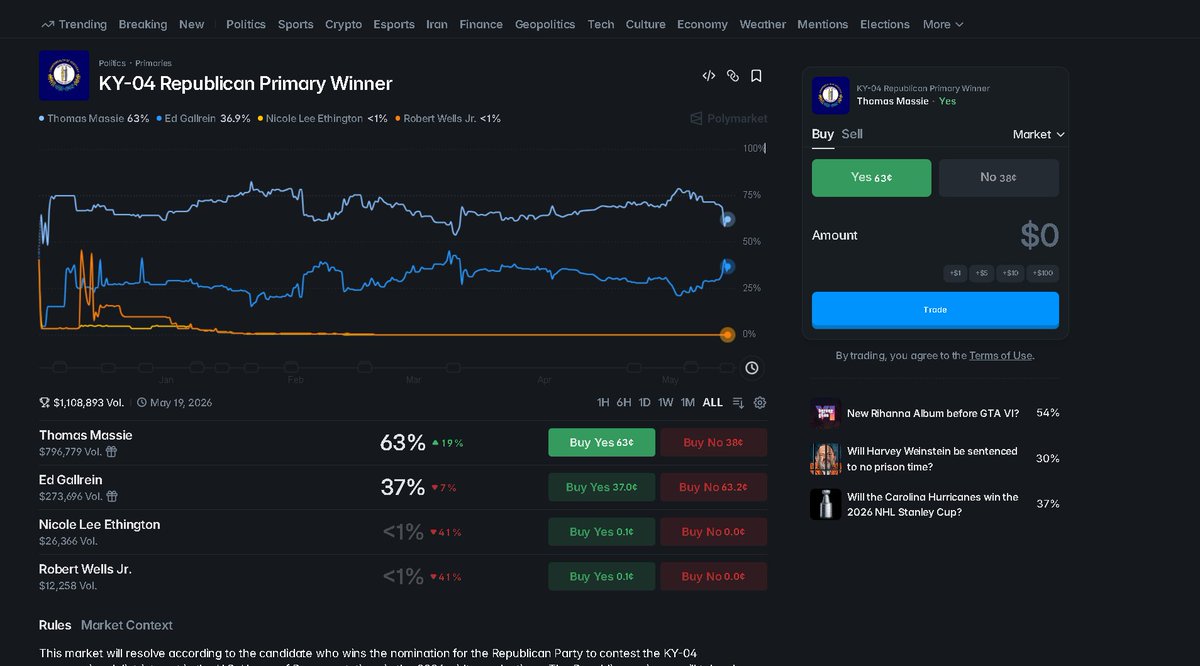Viewport: 1200px width, 666px height.
Task: Buy No 63.2¢ for Ed Gallrein
Action: tap(714, 487)
